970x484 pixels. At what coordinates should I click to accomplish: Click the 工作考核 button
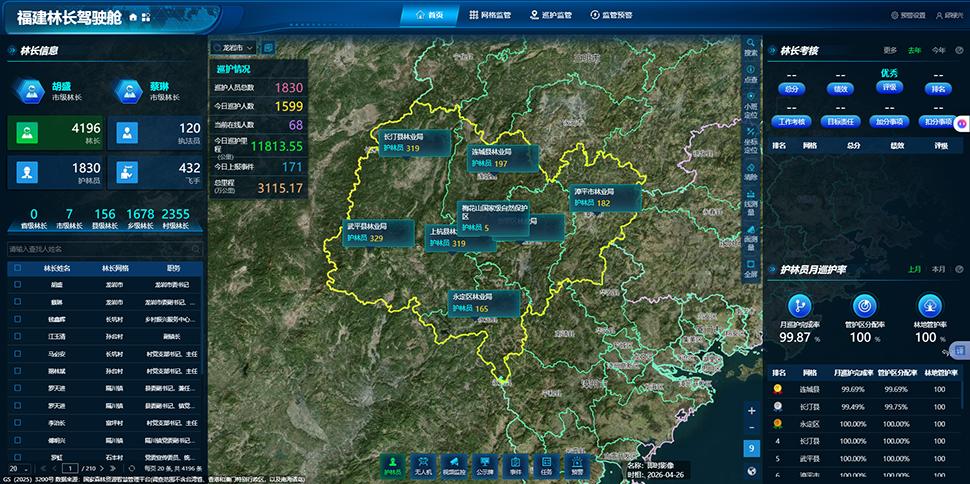pos(791,122)
